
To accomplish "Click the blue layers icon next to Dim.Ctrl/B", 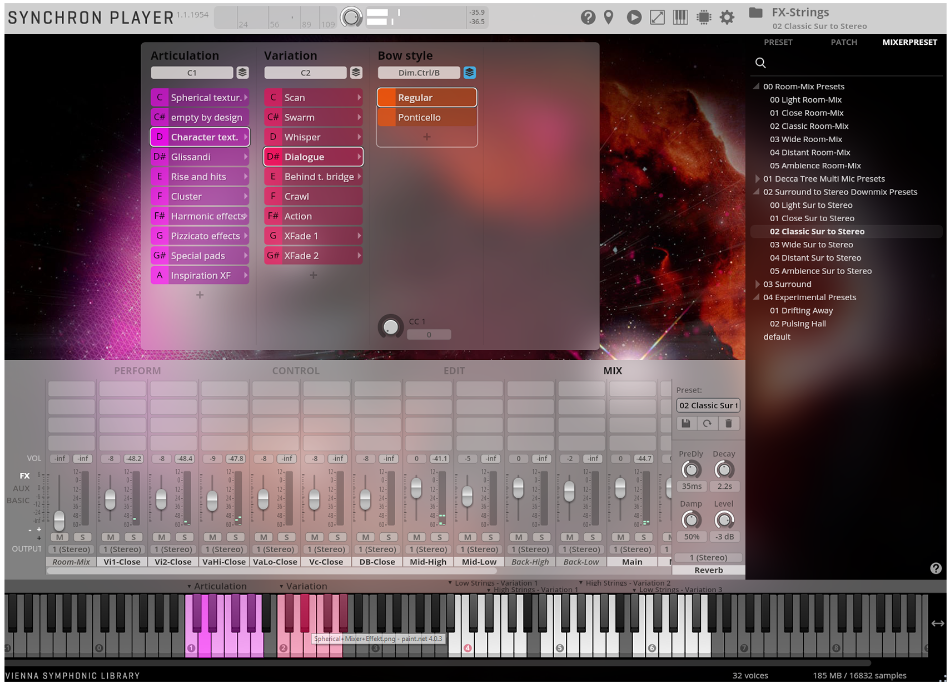I will coord(470,73).
